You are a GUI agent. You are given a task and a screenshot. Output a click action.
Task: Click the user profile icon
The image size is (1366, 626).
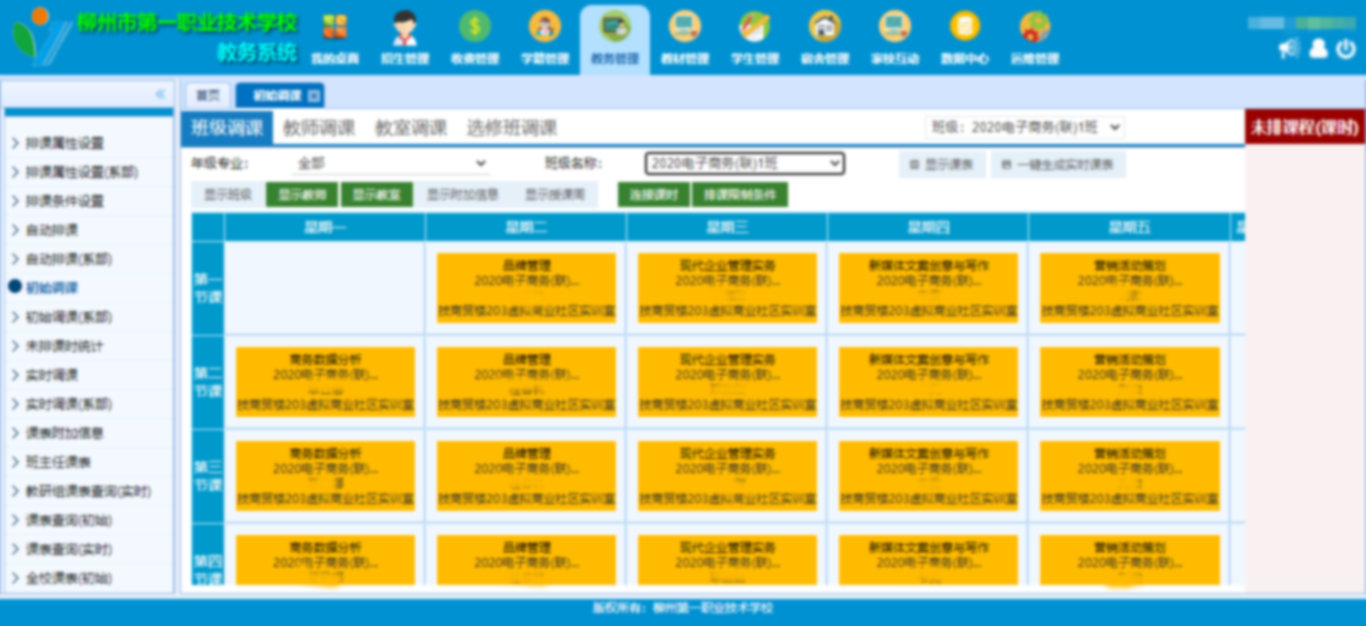(x=1318, y=48)
